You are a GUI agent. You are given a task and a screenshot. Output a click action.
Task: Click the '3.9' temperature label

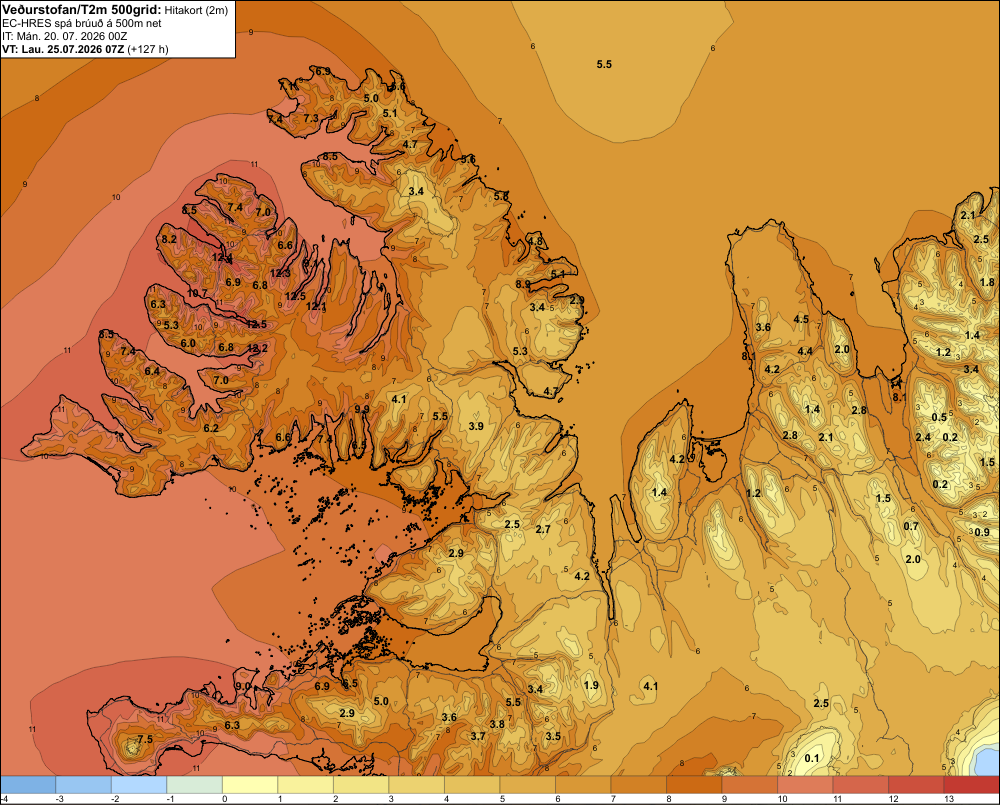point(476,426)
